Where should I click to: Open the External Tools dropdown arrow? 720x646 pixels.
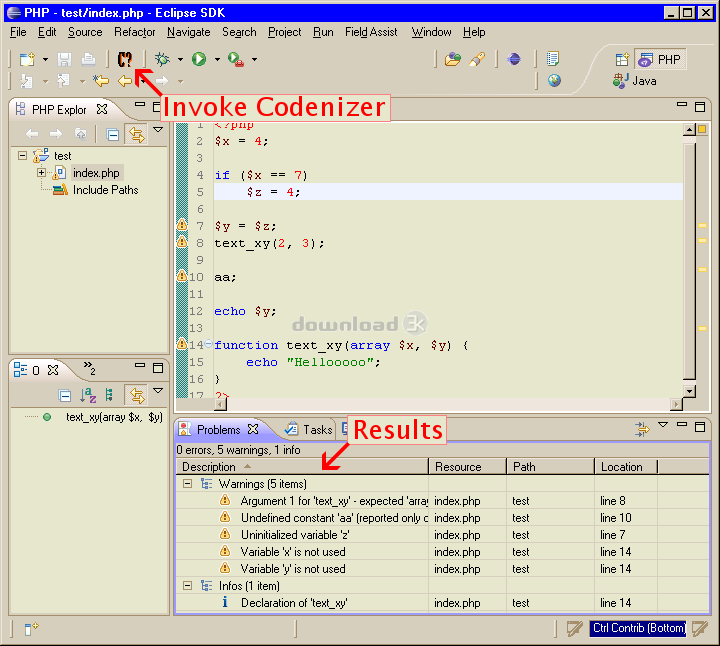[254, 59]
